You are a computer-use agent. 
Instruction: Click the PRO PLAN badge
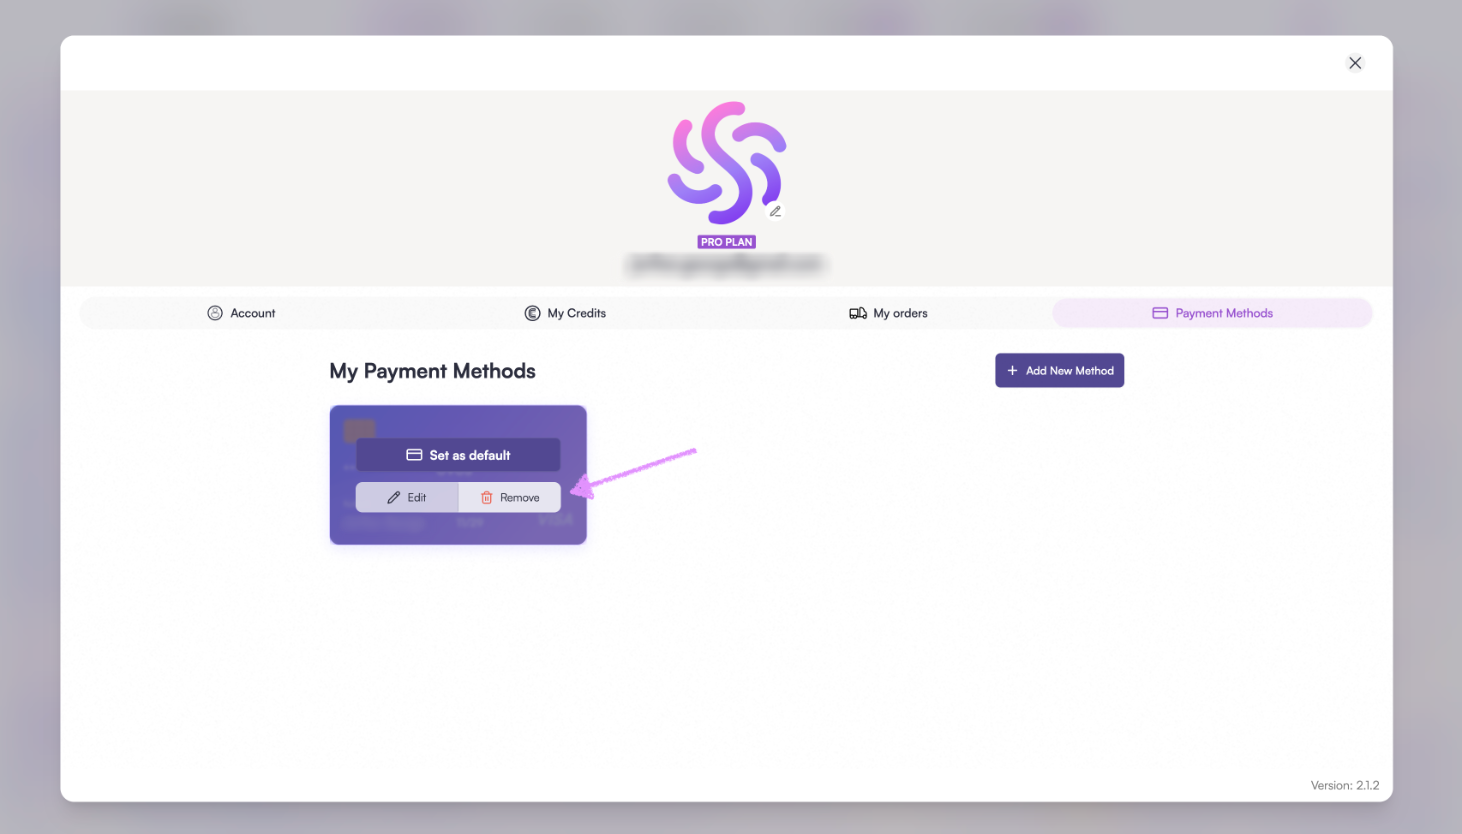coord(727,242)
